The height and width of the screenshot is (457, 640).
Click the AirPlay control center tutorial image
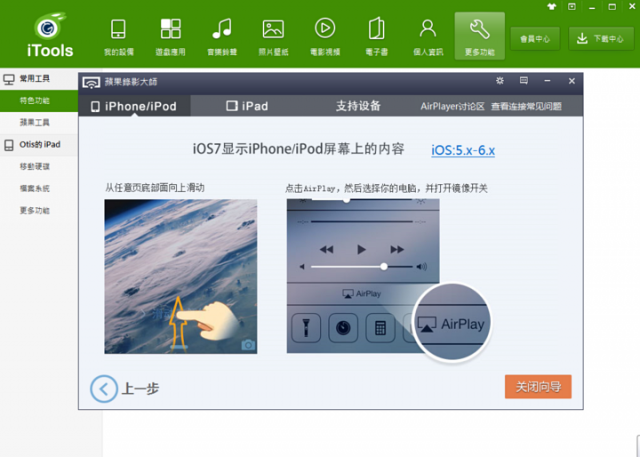pos(363,276)
